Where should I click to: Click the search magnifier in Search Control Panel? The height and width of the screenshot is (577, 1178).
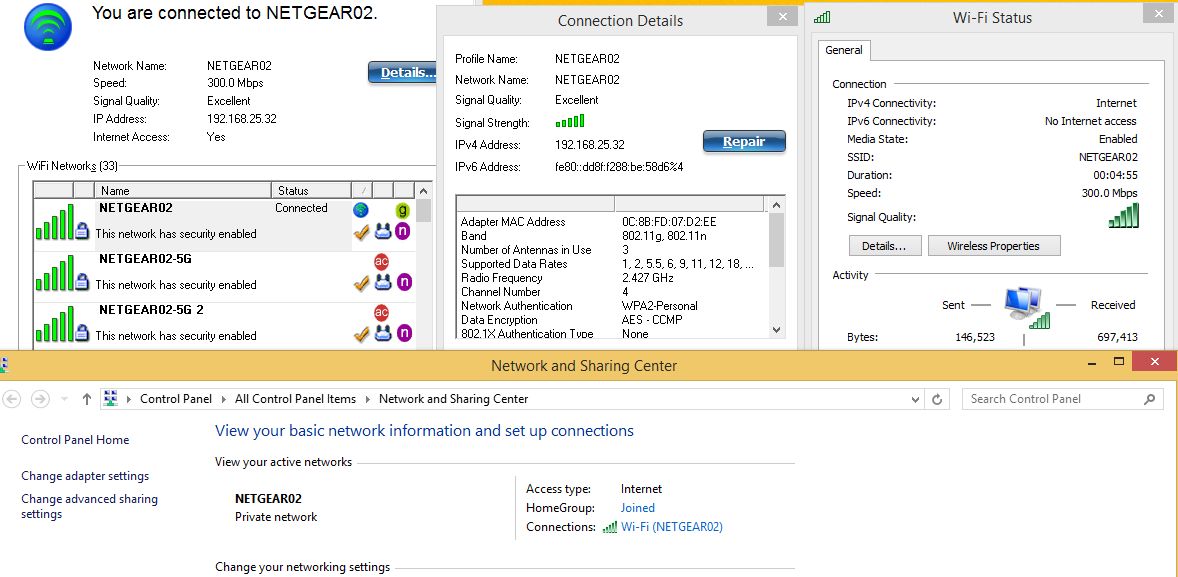tap(1149, 399)
